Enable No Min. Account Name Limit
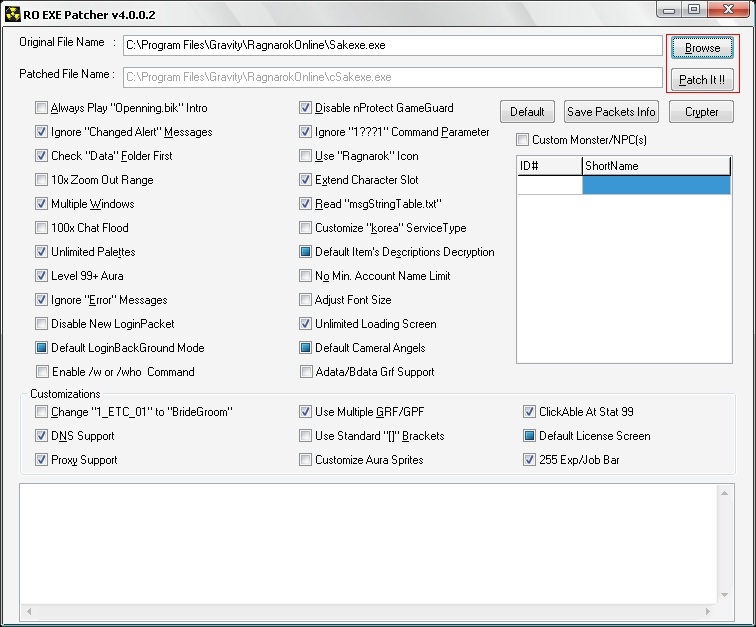The width and height of the screenshot is (756, 627). pos(305,276)
